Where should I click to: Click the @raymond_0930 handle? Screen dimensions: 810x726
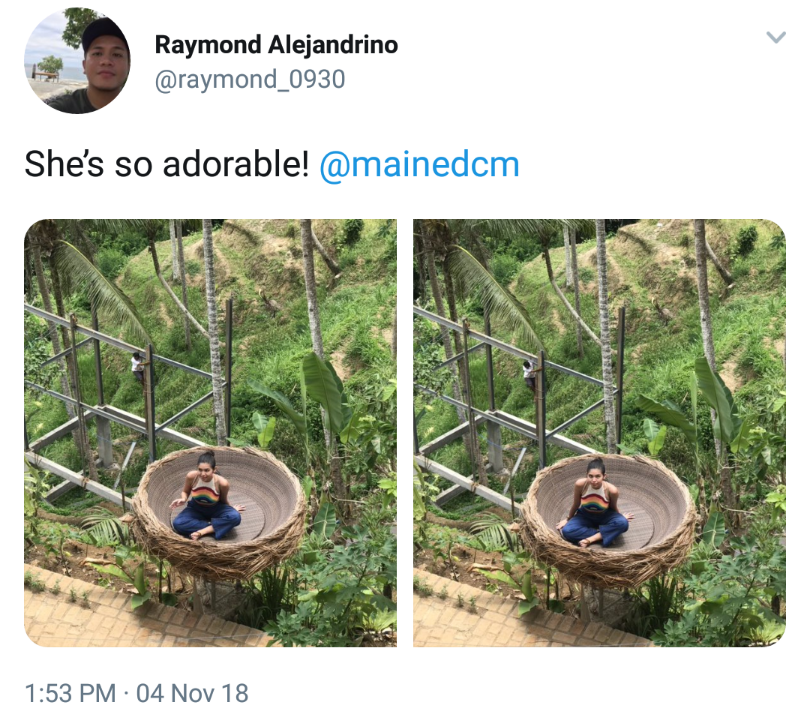coord(249,80)
